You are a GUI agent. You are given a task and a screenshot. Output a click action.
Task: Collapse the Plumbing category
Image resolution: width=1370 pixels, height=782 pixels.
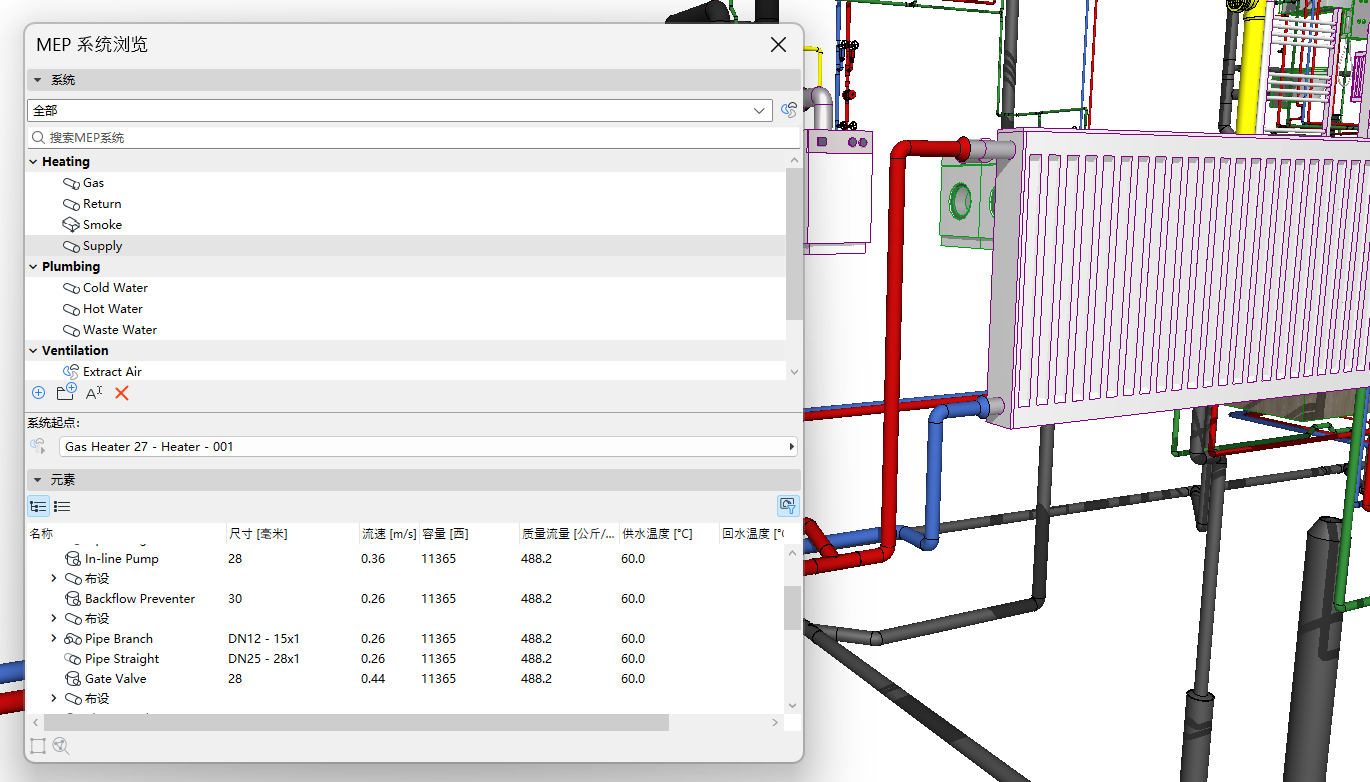click(31, 266)
